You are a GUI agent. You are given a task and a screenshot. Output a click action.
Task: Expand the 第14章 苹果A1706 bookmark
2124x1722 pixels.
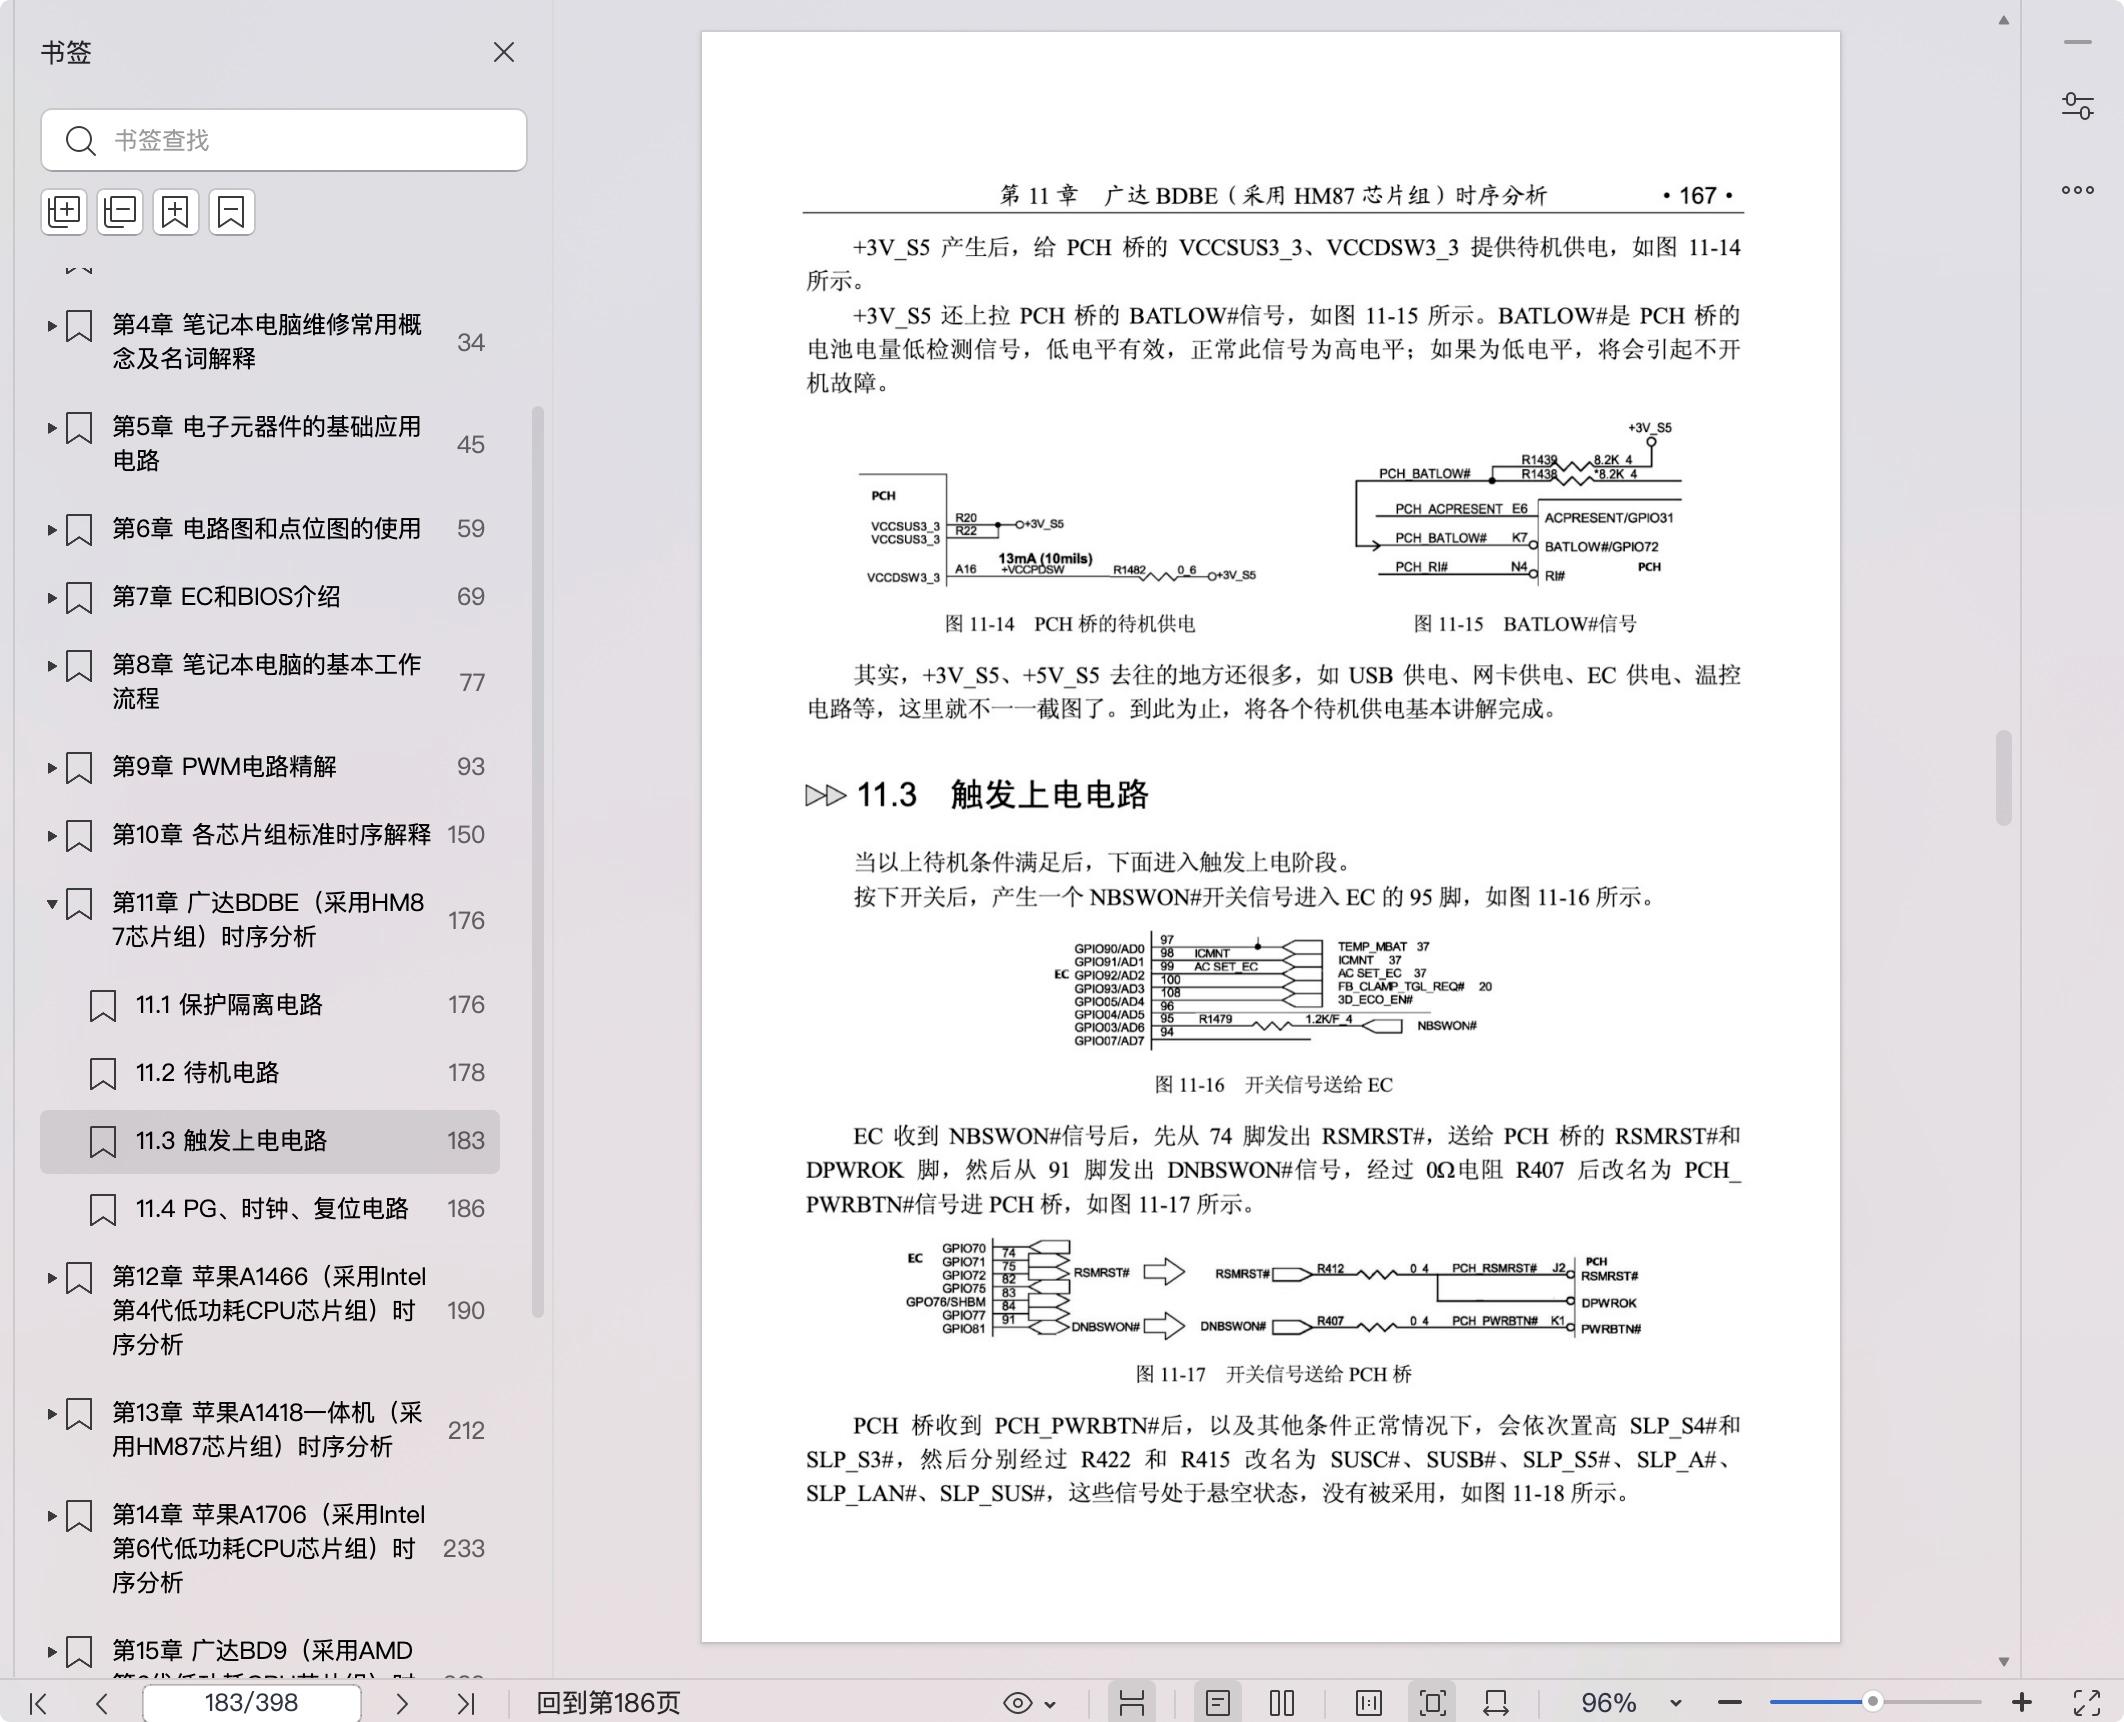click(51, 1515)
